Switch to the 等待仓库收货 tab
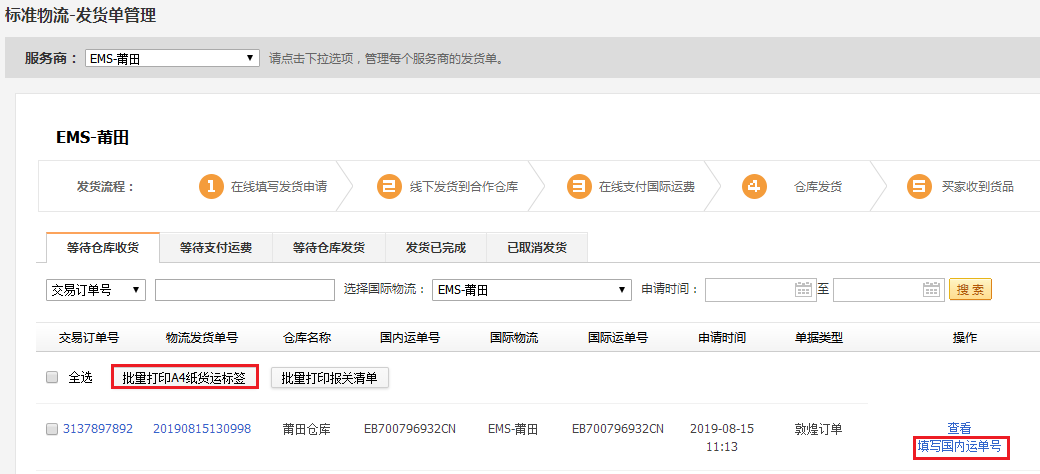This screenshot has width=1040, height=474. pyautogui.click(x=103, y=248)
